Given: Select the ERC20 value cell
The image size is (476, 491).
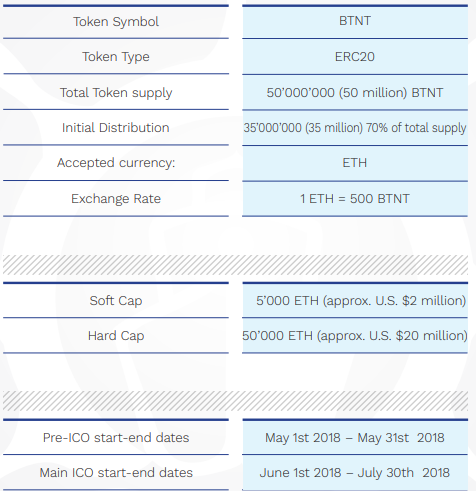Looking at the screenshot, I should 355,57.
